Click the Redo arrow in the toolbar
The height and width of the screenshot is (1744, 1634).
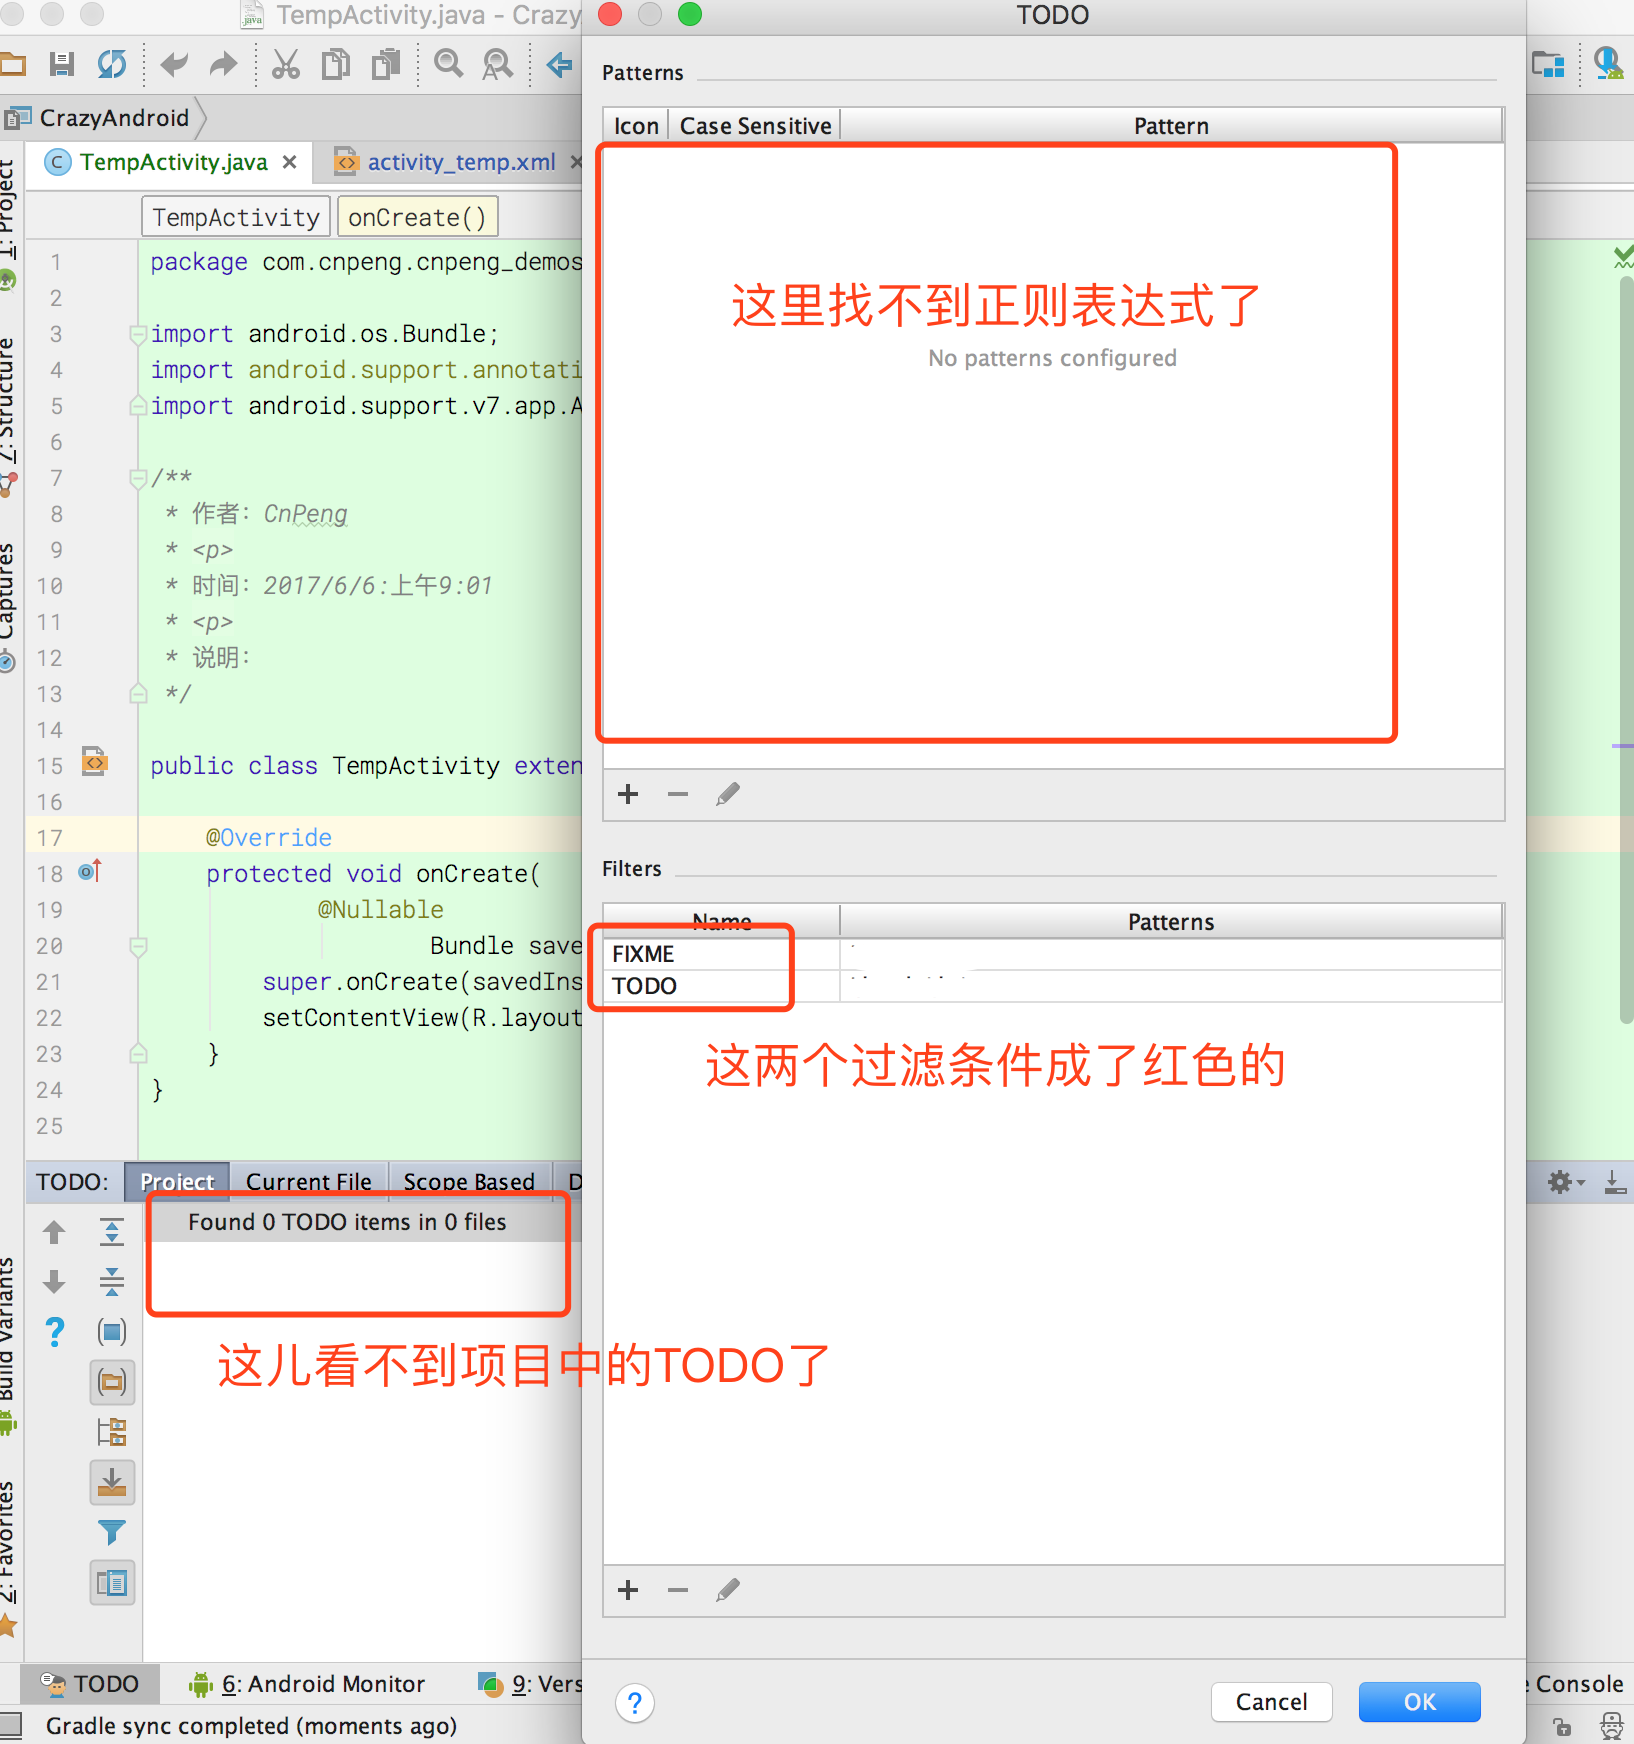click(223, 65)
